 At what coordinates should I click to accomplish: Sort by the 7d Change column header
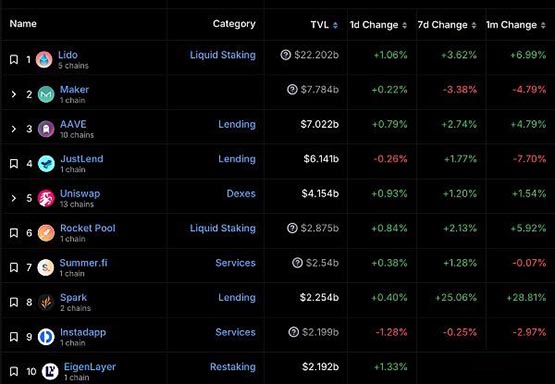click(447, 25)
